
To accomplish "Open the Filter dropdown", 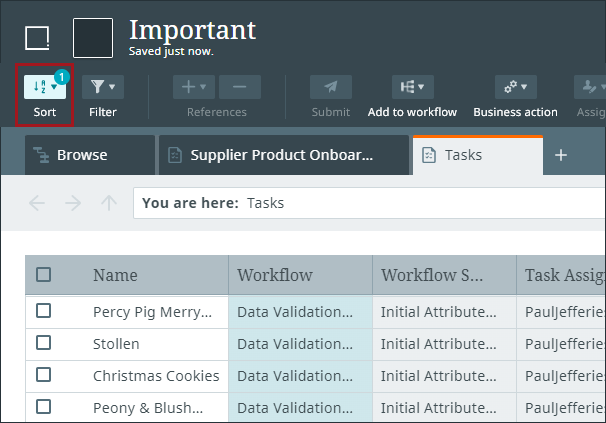I will tap(102, 88).
